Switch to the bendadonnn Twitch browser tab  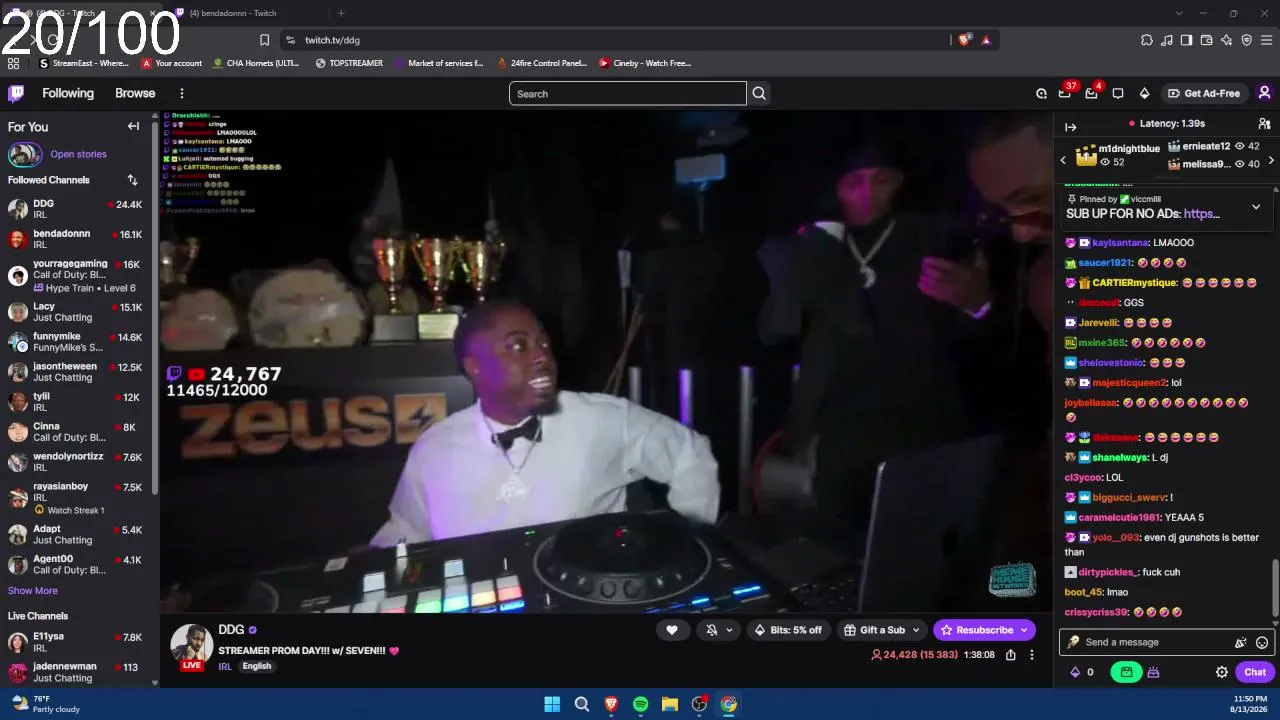247,13
